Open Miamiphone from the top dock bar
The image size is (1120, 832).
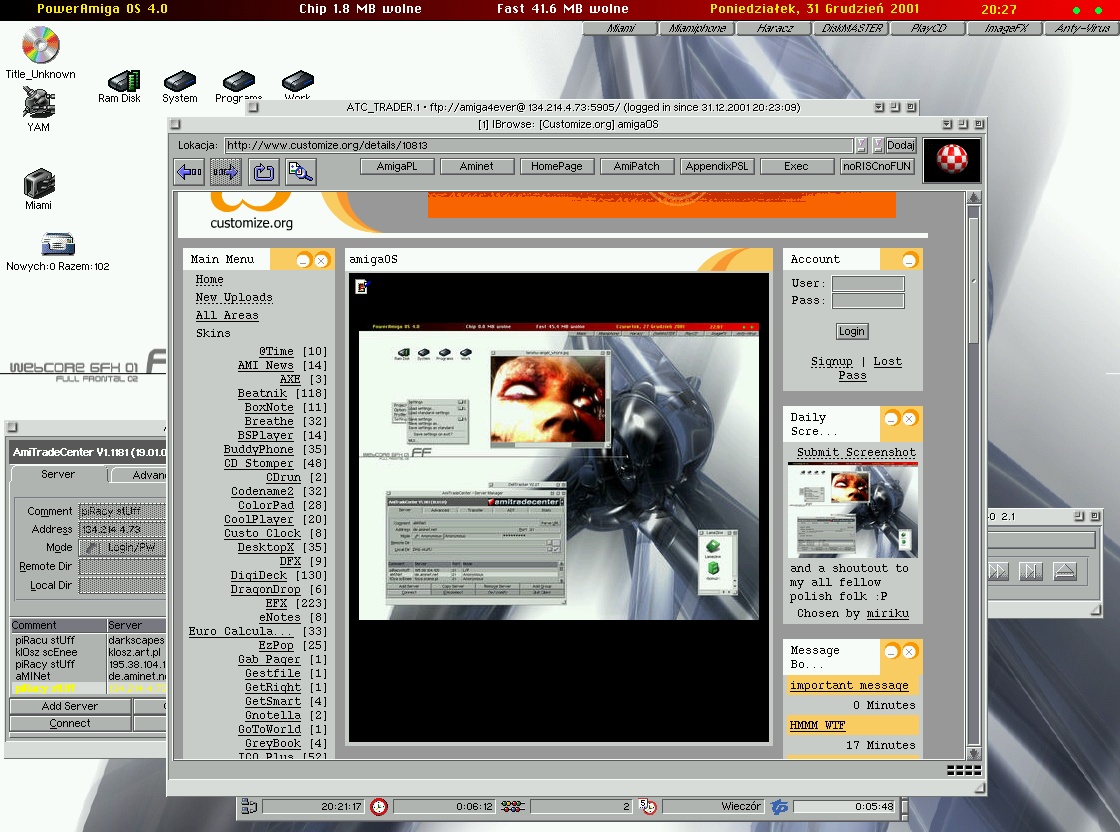[697, 29]
